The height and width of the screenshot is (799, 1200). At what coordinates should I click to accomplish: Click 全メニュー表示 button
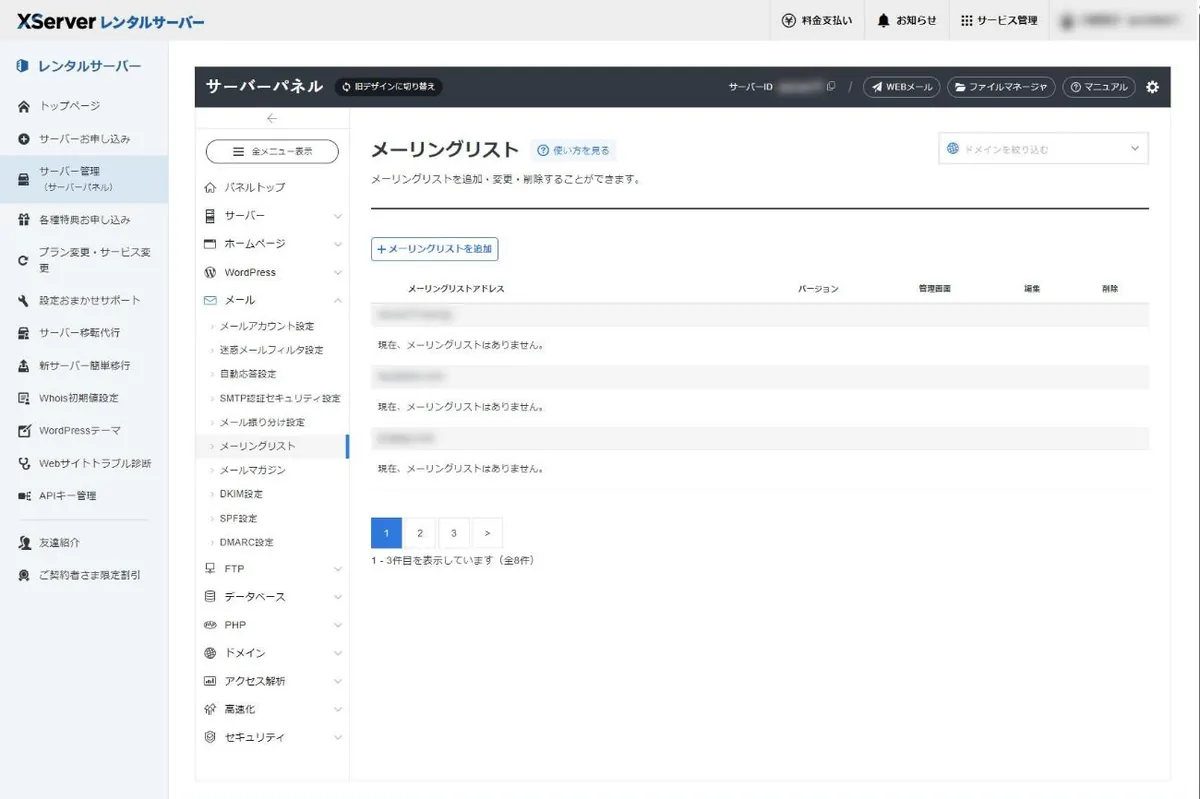tap(272, 152)
